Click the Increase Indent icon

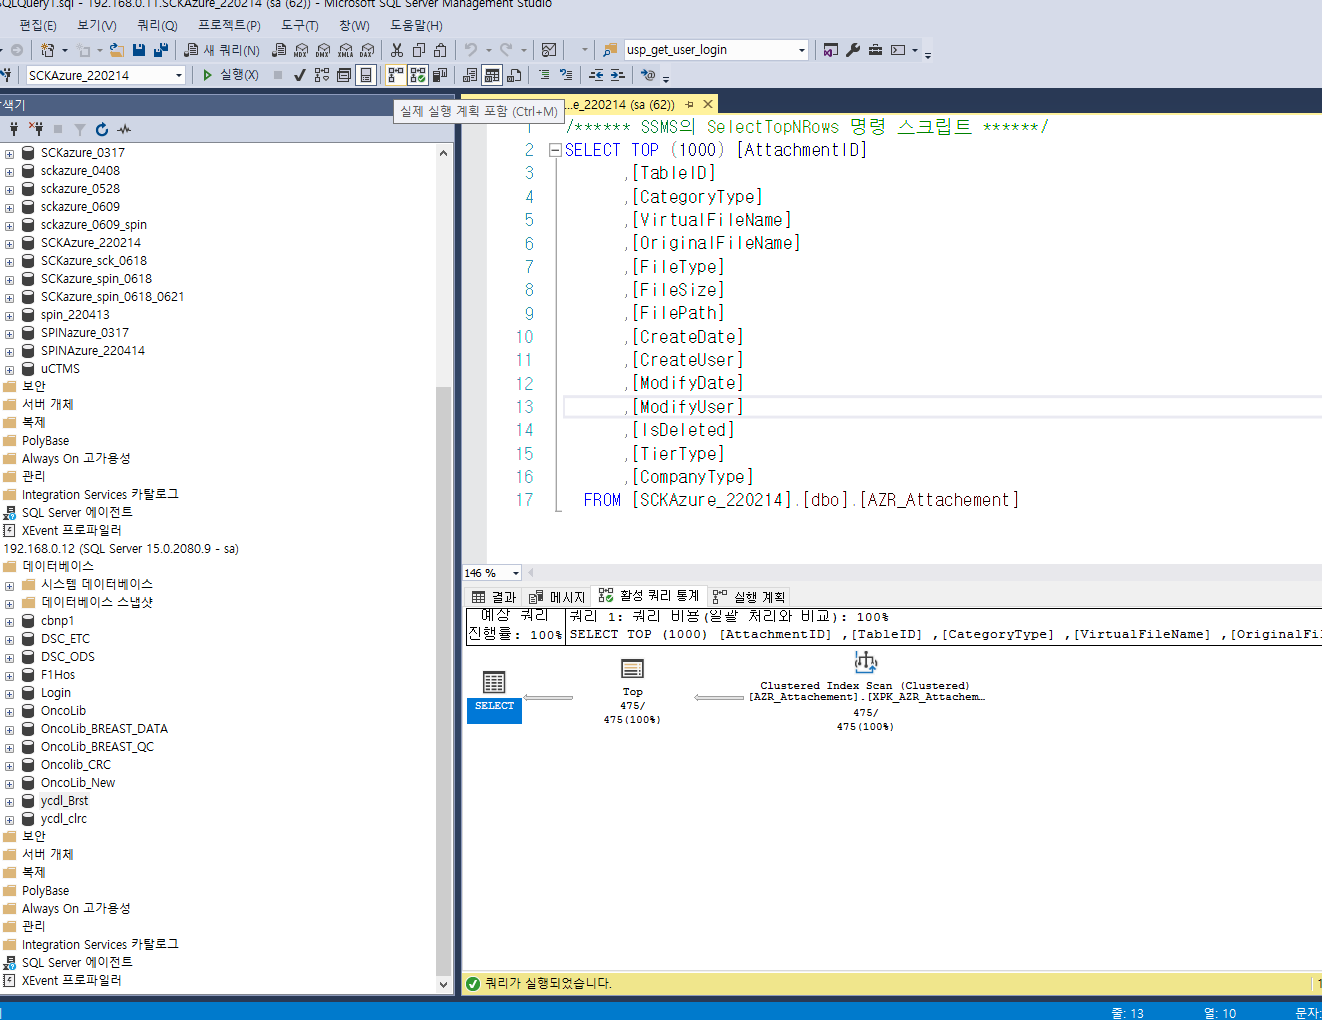(x=618, y=75)
